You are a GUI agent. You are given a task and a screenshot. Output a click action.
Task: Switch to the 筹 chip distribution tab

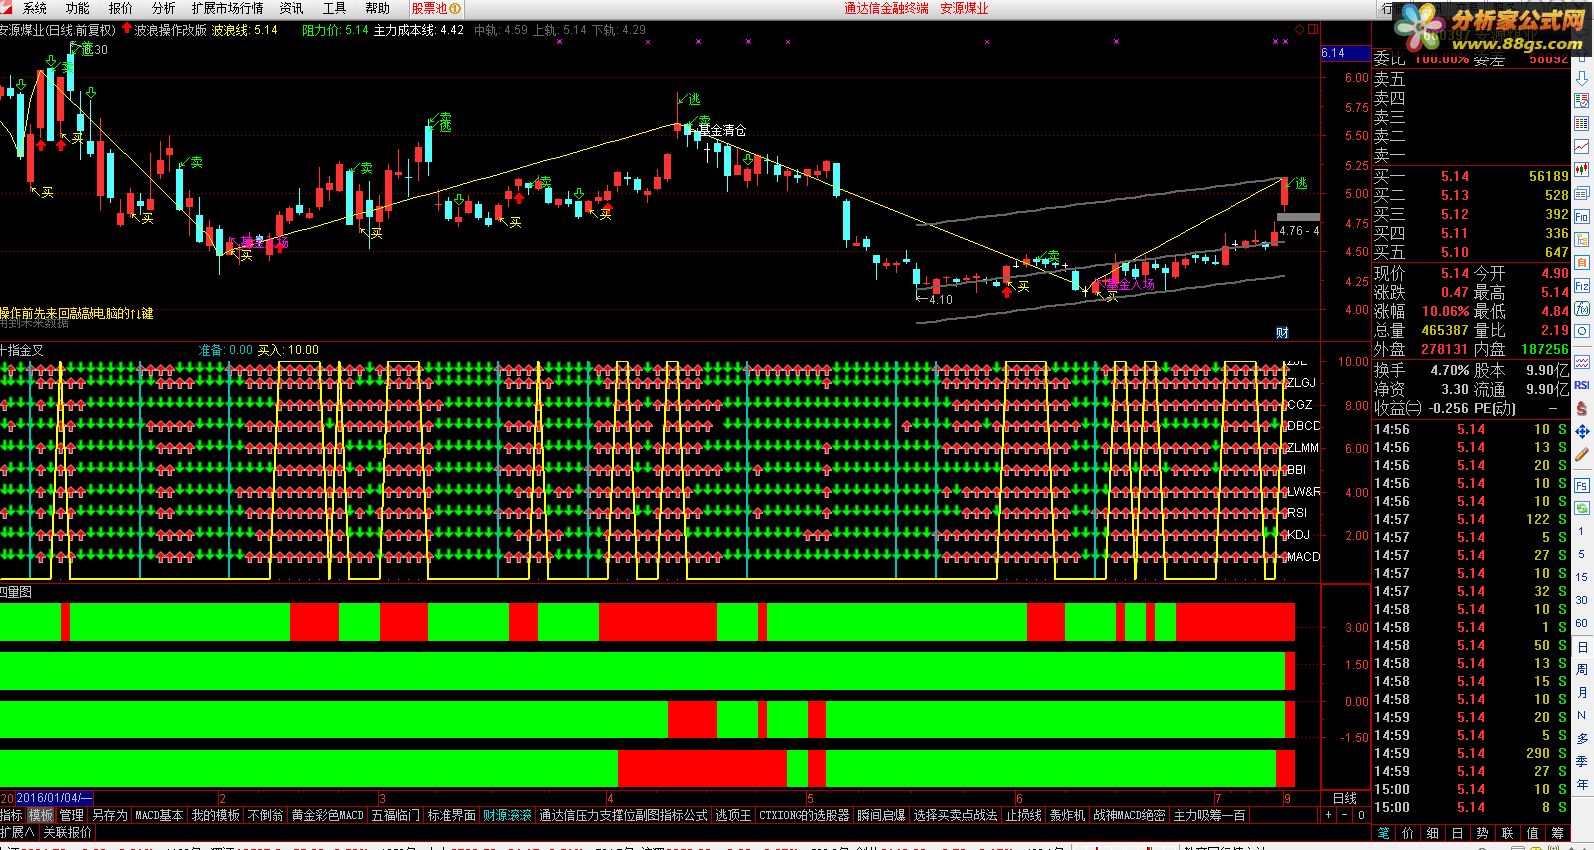coord(1557,832)
